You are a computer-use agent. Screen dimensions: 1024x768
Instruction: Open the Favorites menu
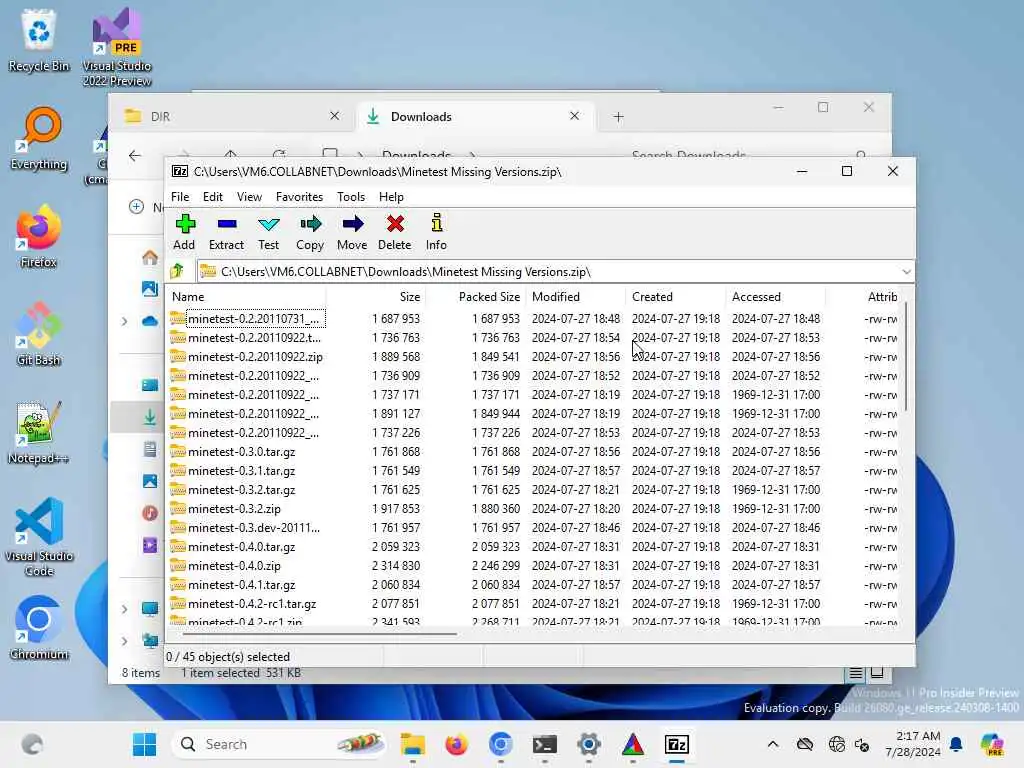point(299,197)
